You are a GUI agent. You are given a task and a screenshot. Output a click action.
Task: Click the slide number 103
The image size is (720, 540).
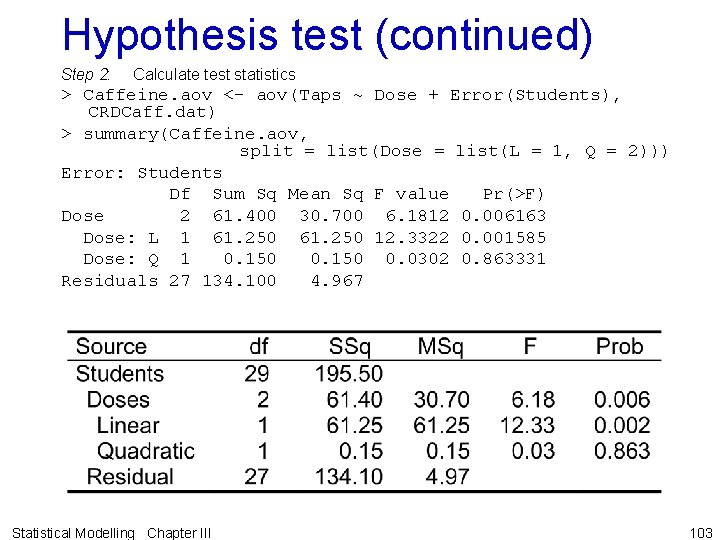700,533
